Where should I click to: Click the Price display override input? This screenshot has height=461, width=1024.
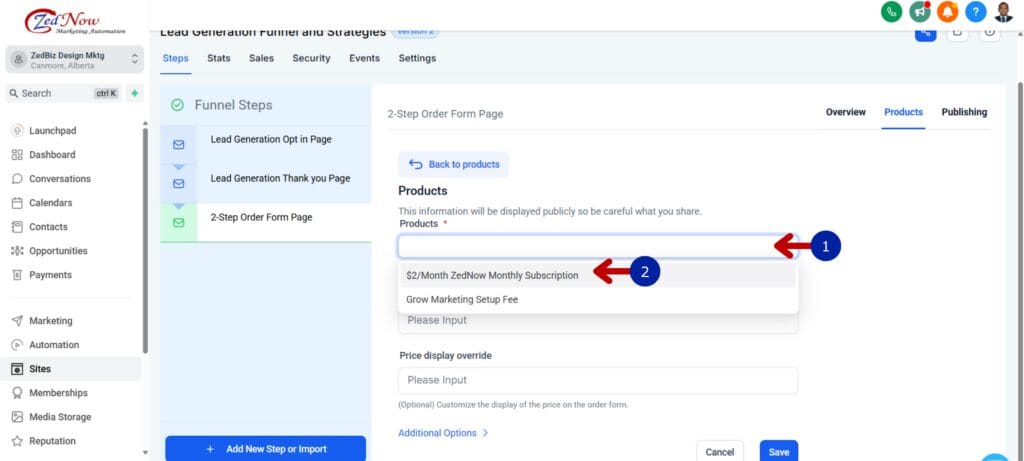pyautogui.click(x=597, y=380)
